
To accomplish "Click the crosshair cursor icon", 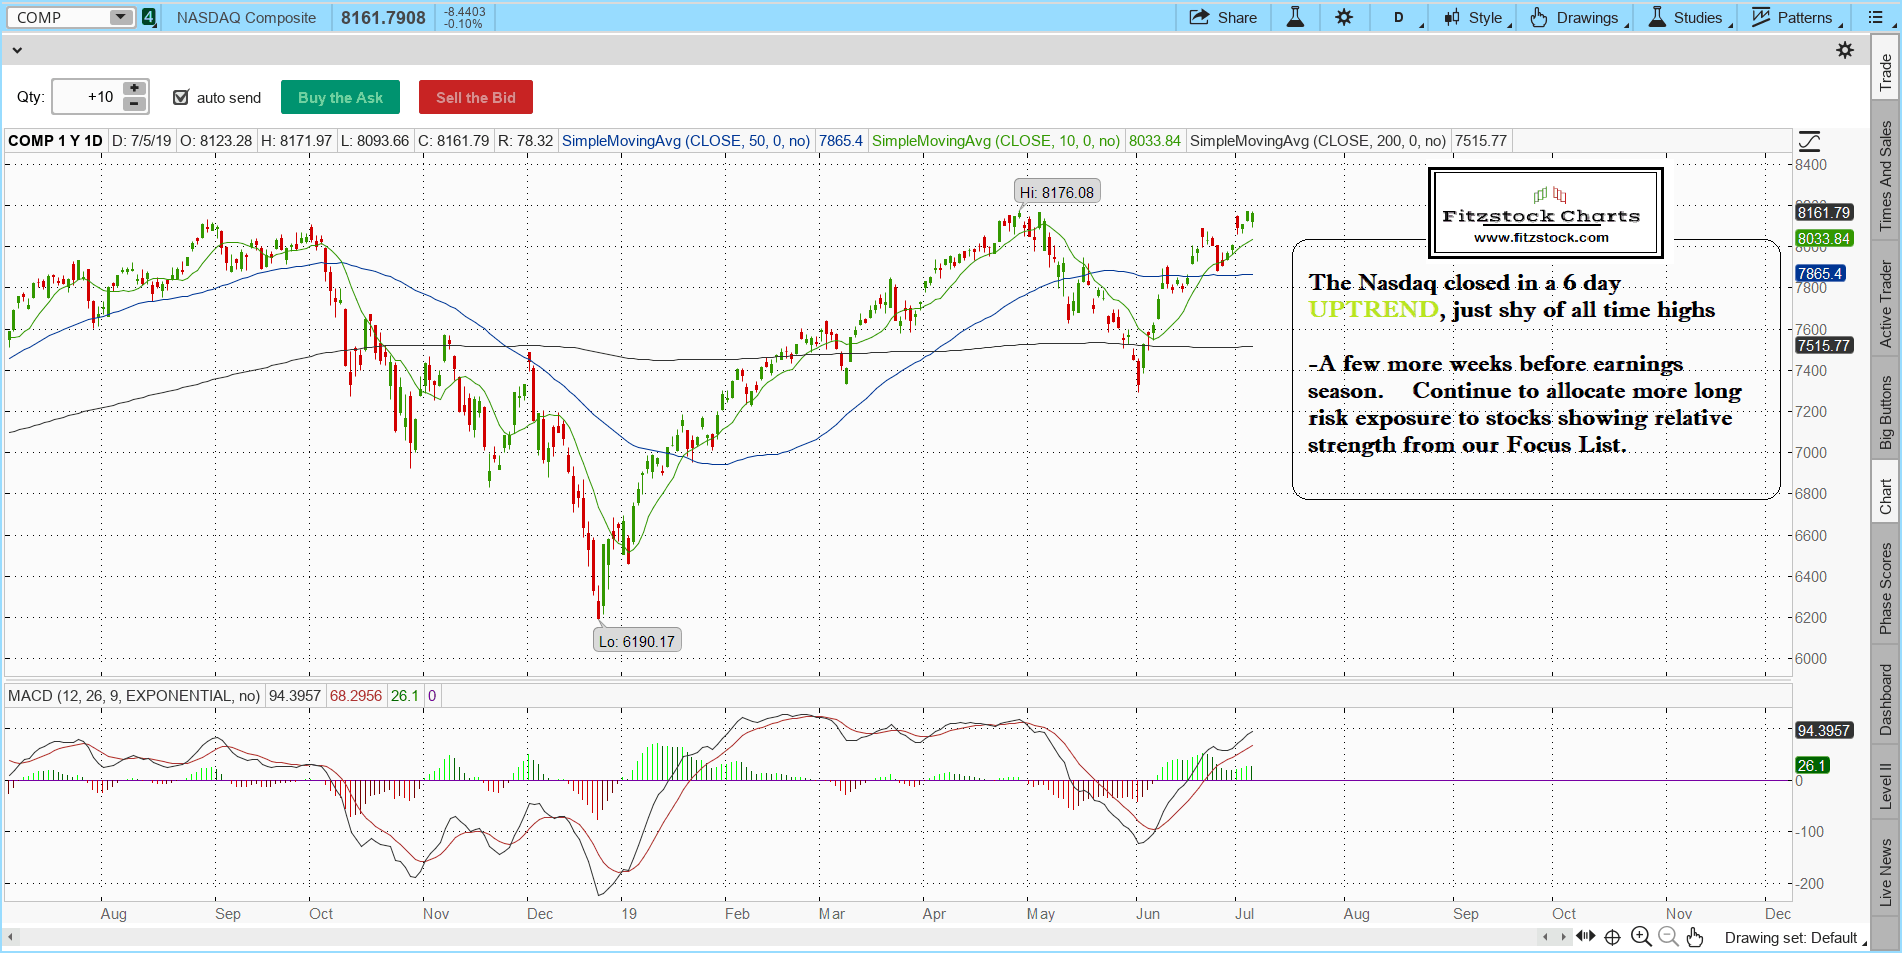I will [1612, 936].
